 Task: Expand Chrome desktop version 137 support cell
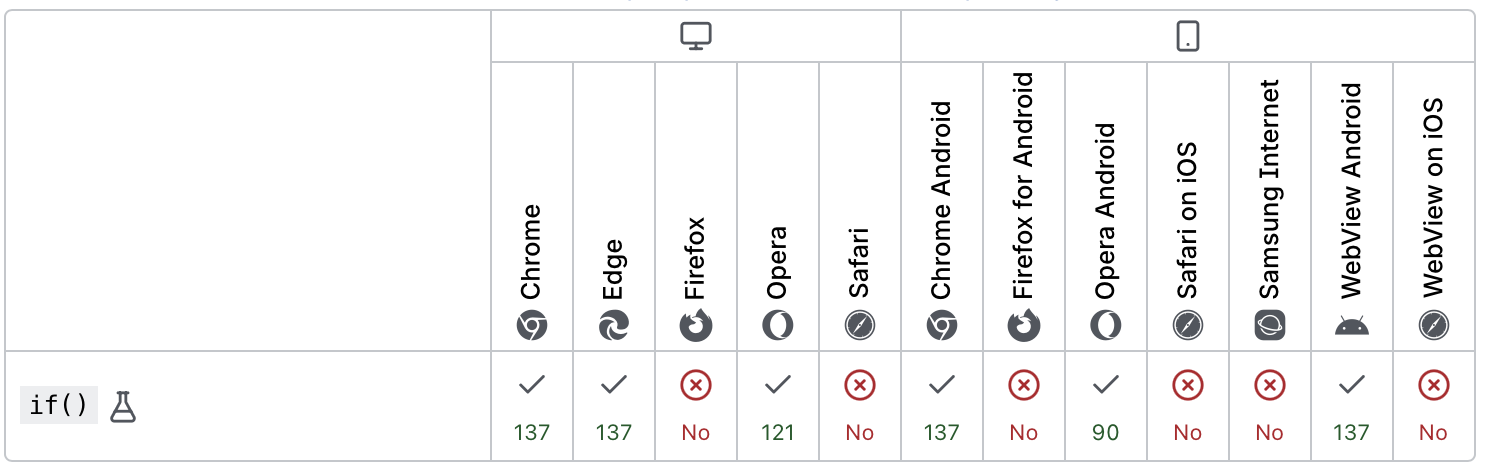point(532,406)
